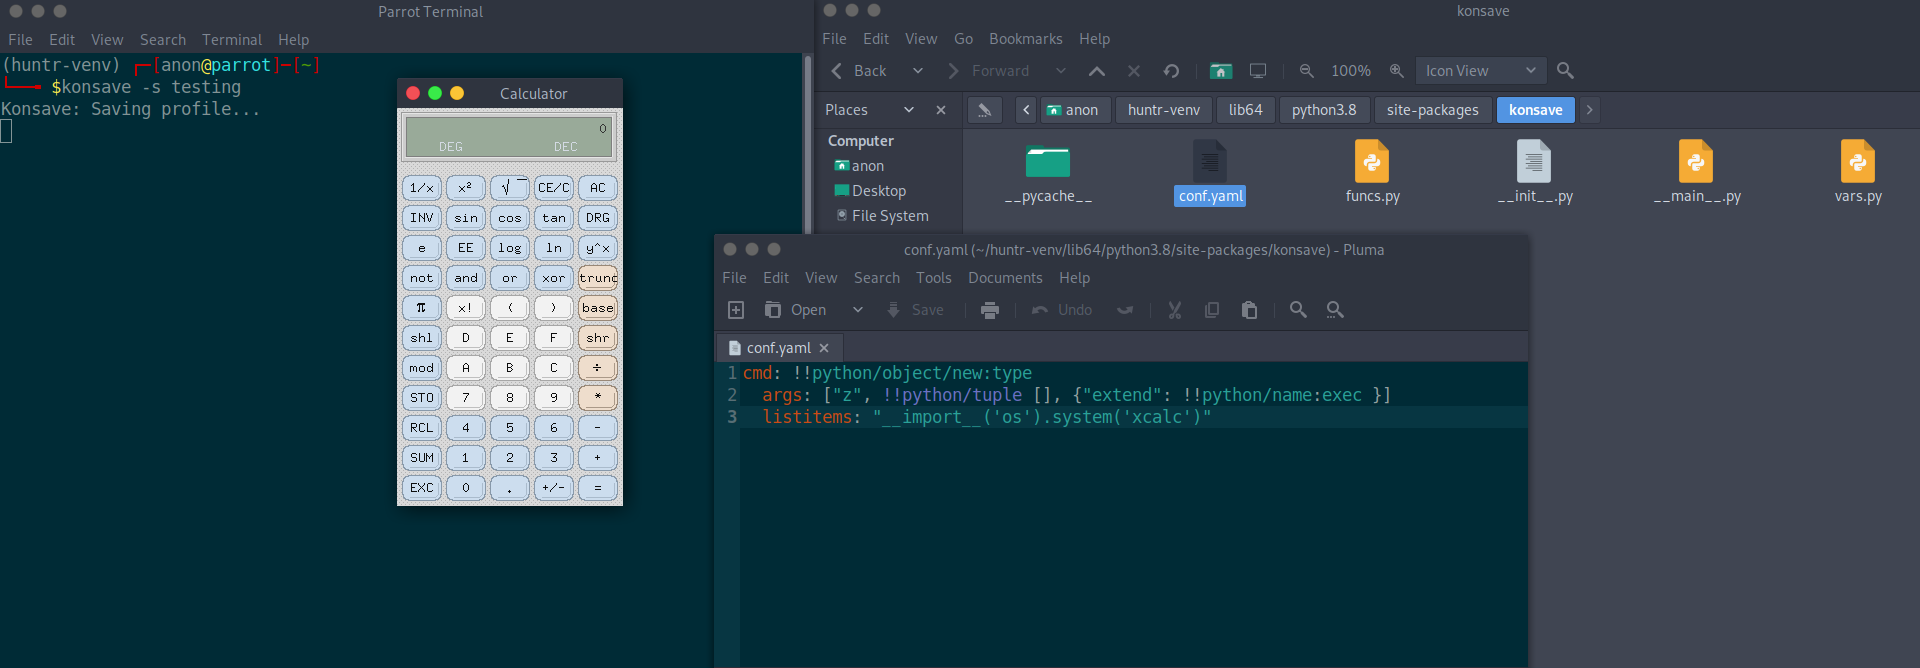Open a file with Pluma's Open button

pos(796,310)
